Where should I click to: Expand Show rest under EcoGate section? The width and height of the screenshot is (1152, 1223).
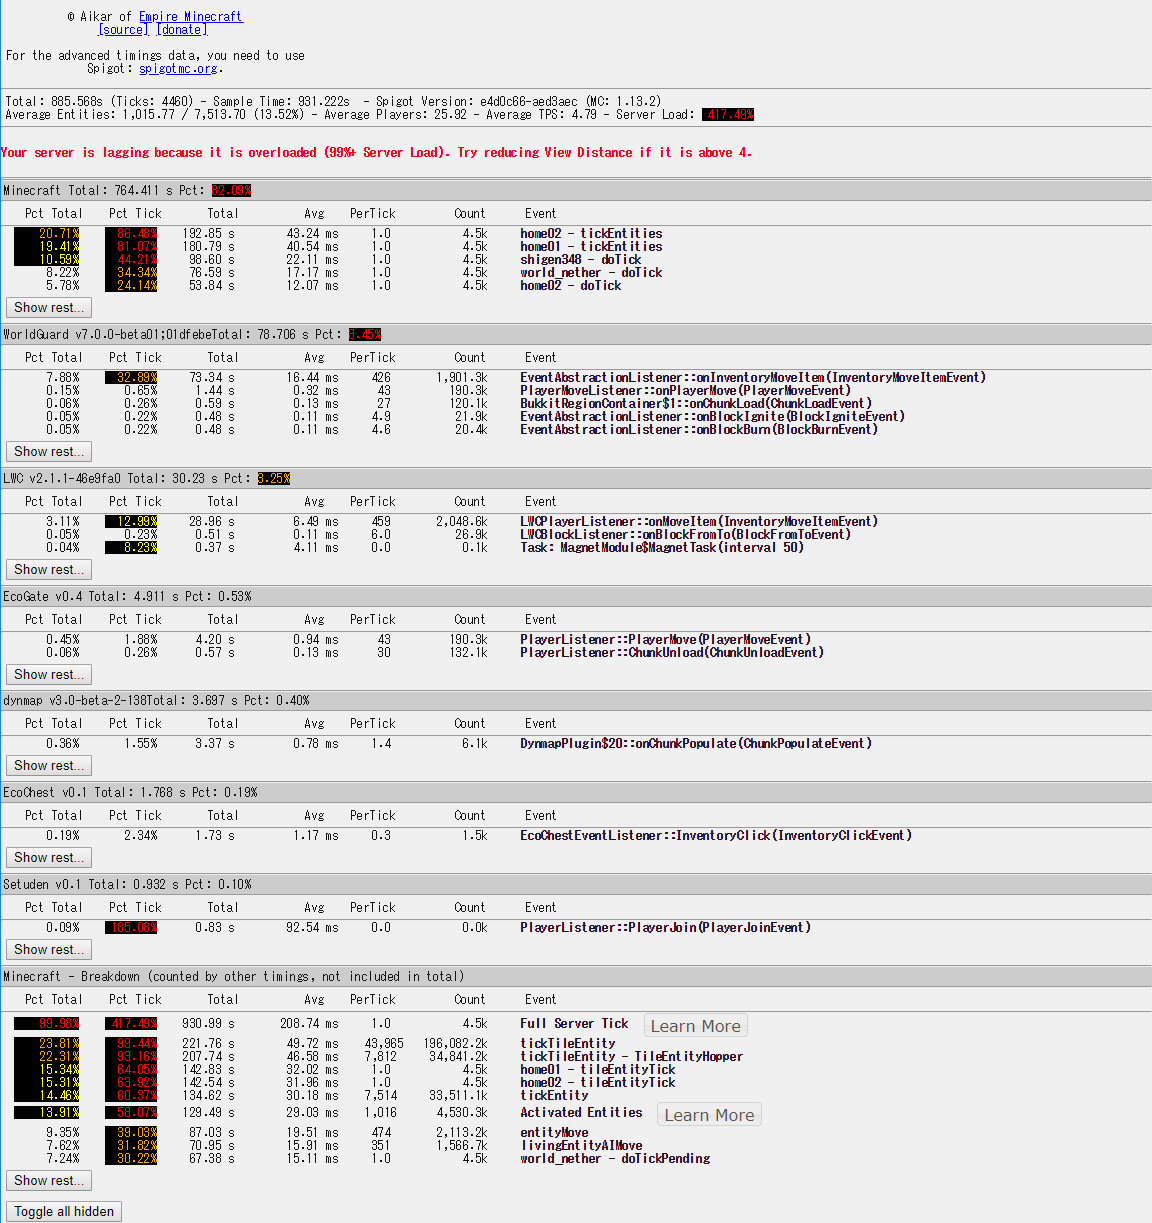49,675
